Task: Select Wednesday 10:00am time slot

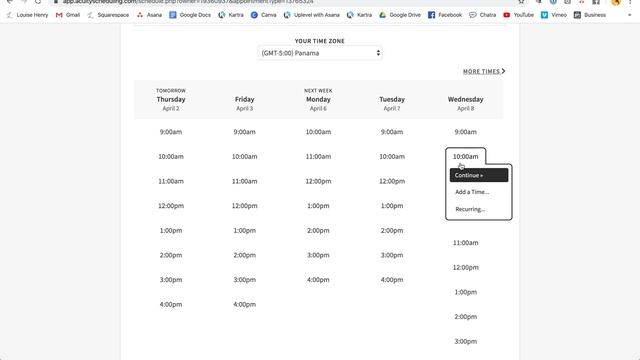Action: pyautogui.click(x=465, y=156)
